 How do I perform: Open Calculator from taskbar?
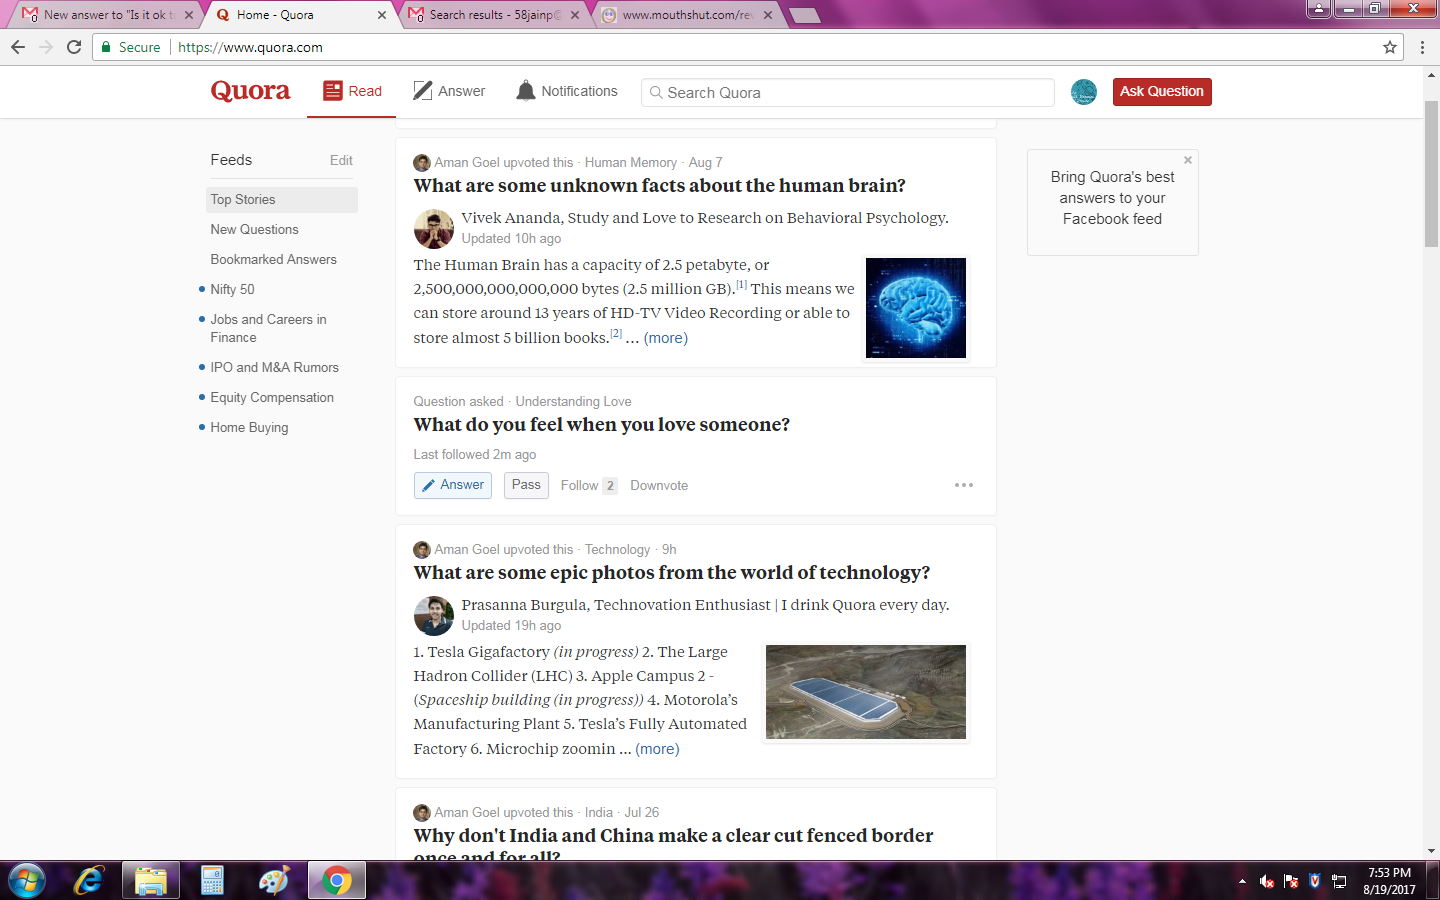(212, 881)
